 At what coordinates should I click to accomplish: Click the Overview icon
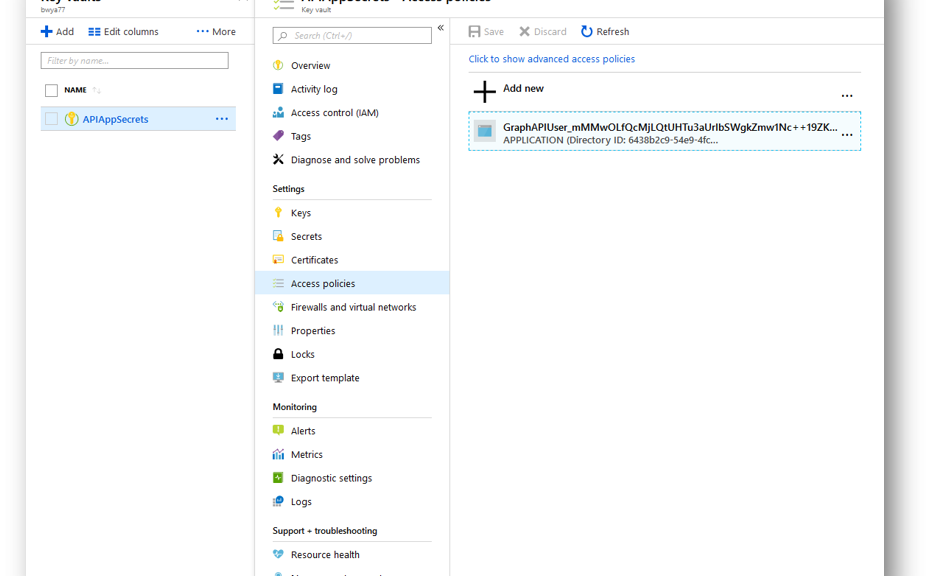tap(278, 65)
